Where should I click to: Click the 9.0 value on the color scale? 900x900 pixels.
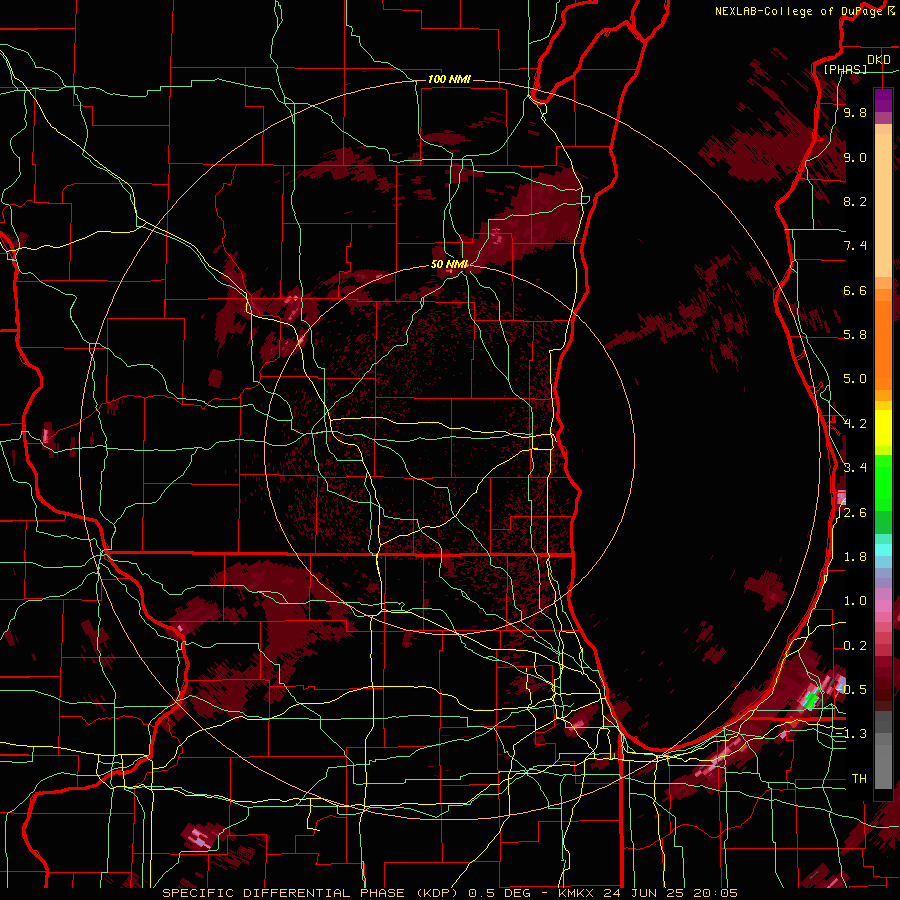pyautogui.click(x=855, y=157)
